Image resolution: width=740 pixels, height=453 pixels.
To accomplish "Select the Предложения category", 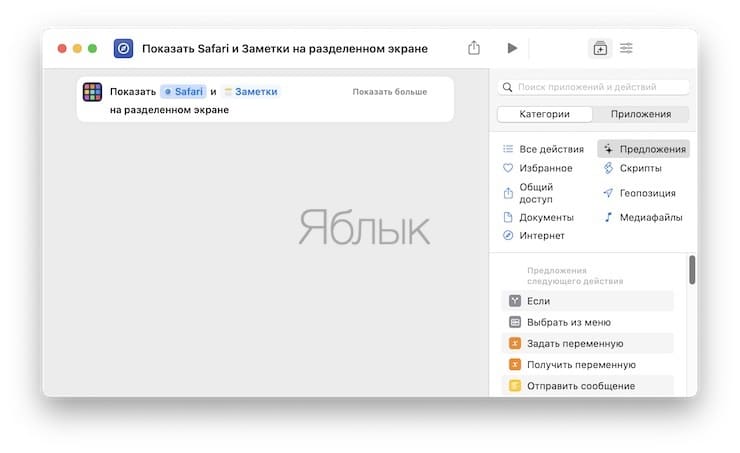I will [643, 149].
